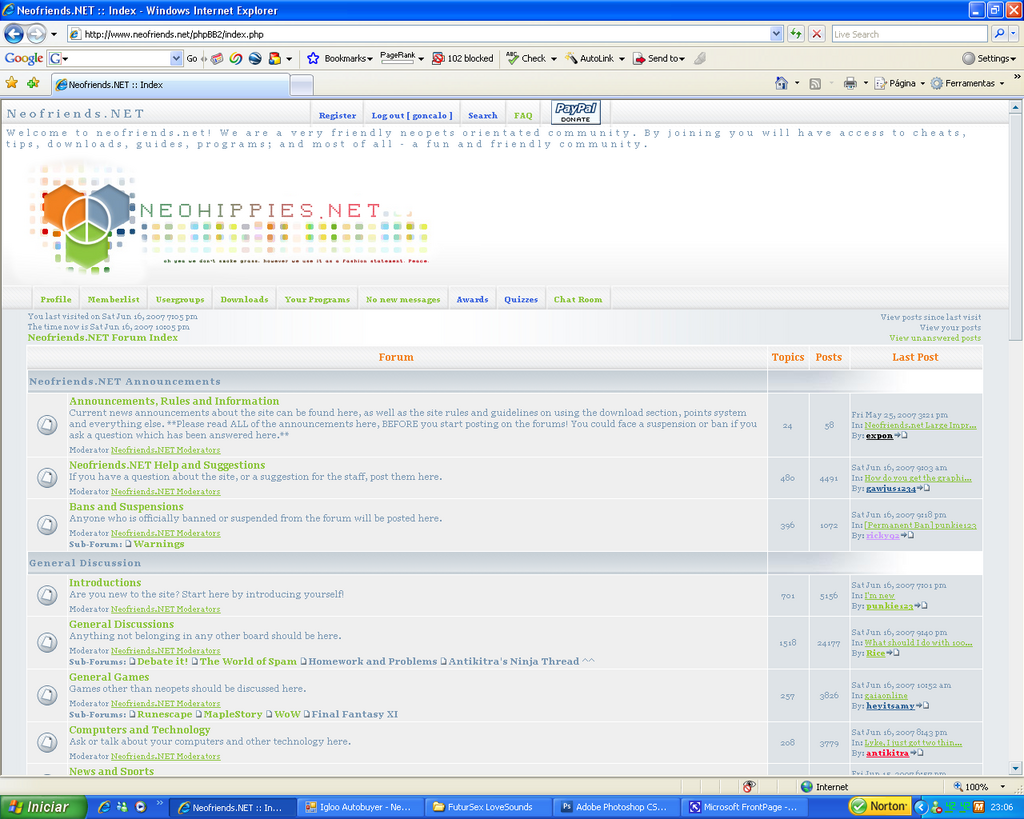Screen dimensions: 1024x819
Task: Click into the Live Search input field
Action: tap(908, 34)
